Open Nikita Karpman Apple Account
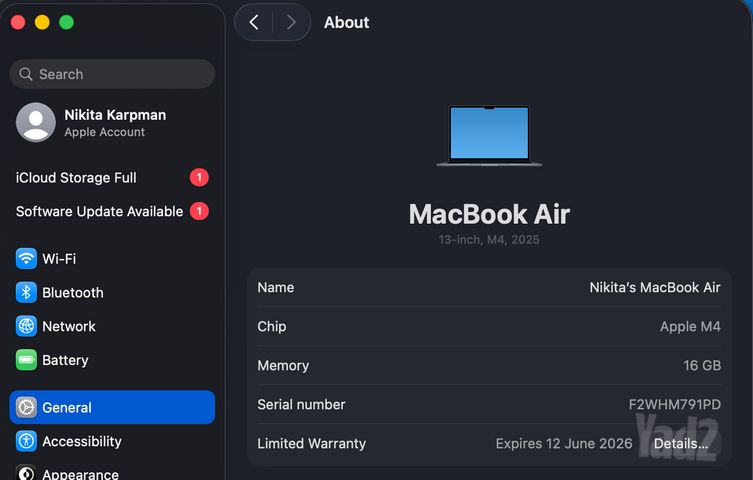The image size is (753, 480). [112, 122]
